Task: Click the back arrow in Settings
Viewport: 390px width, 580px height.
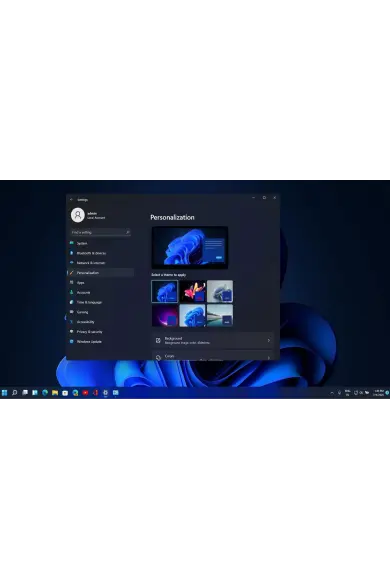Action: 71,200
